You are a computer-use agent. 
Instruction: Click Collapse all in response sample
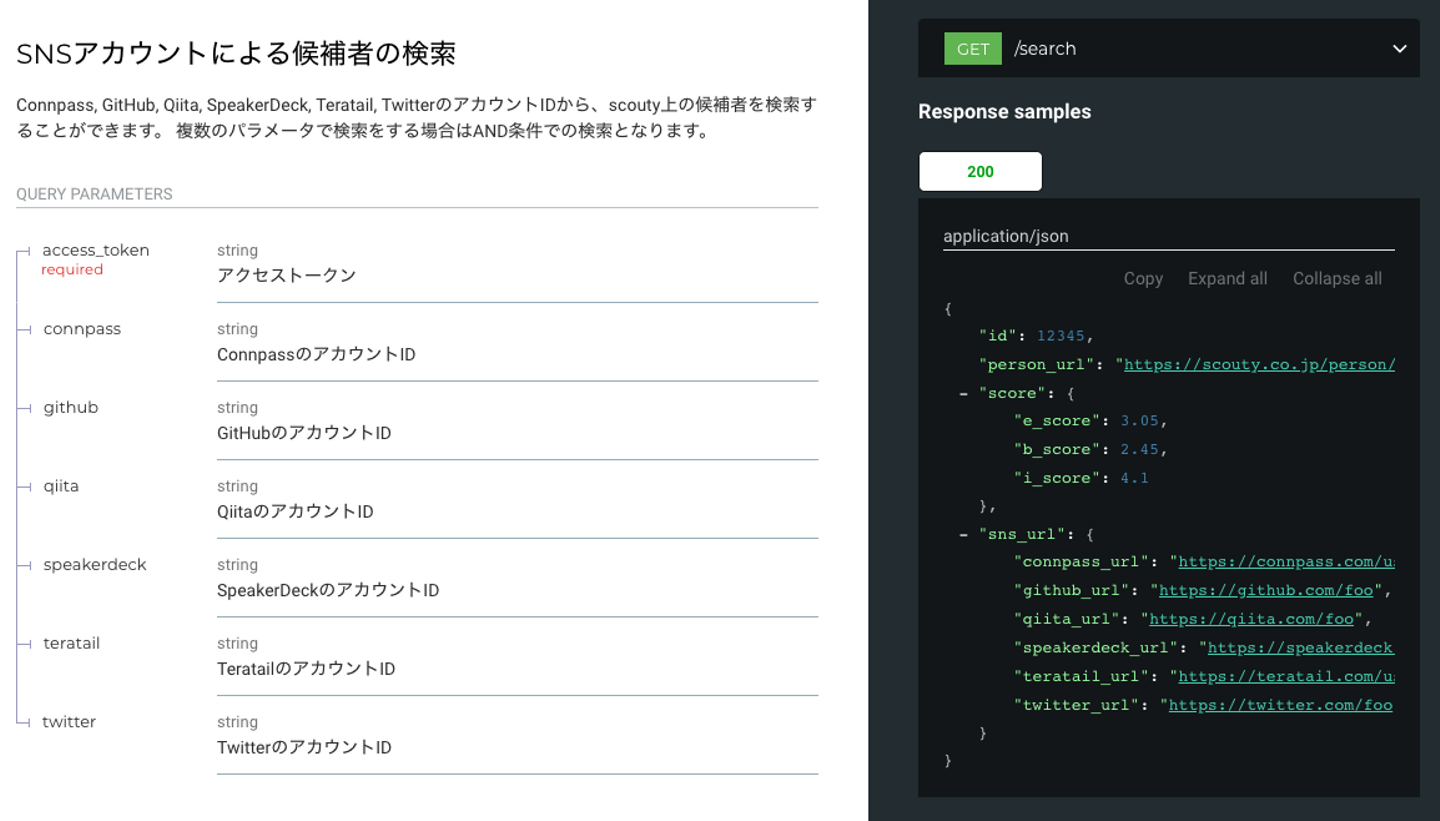(x=1337, y=279)
